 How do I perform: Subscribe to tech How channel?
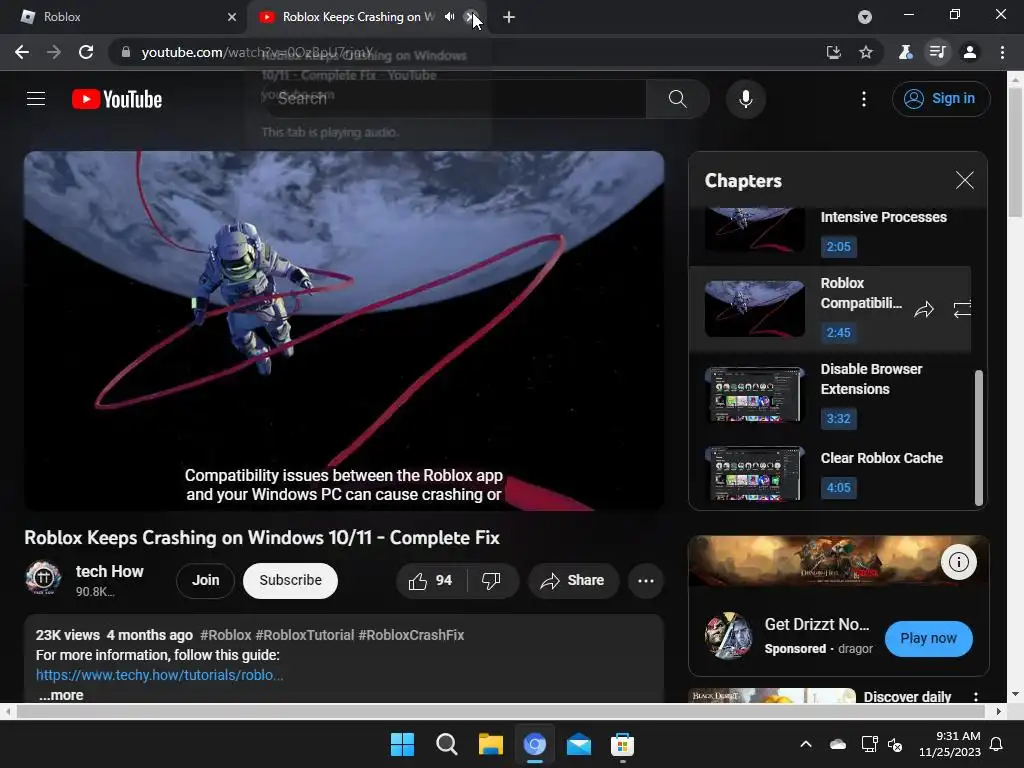click(x=290, y=581)
